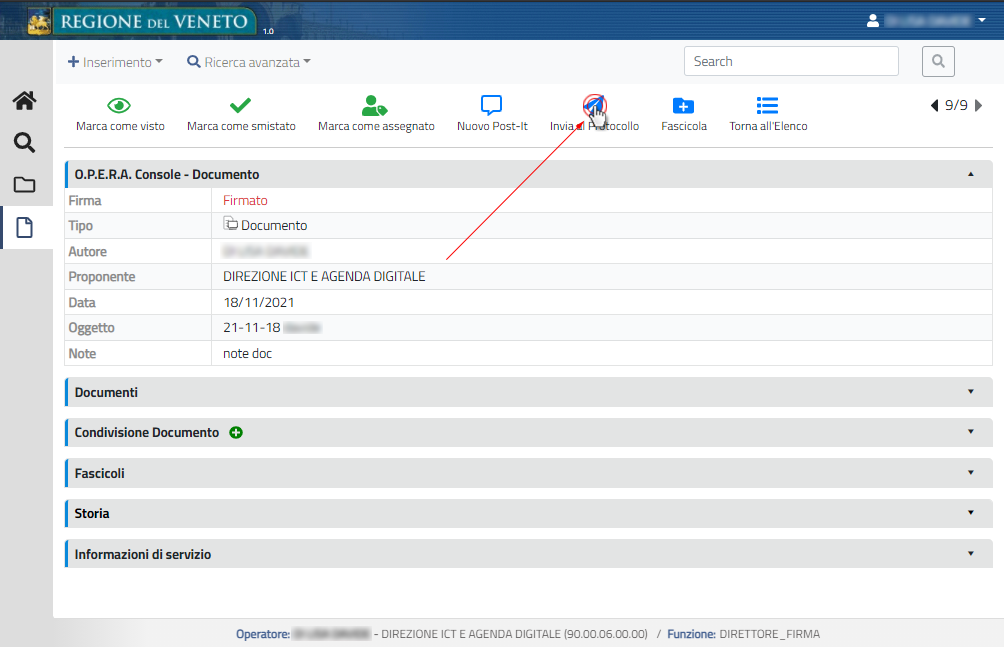Expand the Storia section
The image size is (1004, 647).
(970, 513)
